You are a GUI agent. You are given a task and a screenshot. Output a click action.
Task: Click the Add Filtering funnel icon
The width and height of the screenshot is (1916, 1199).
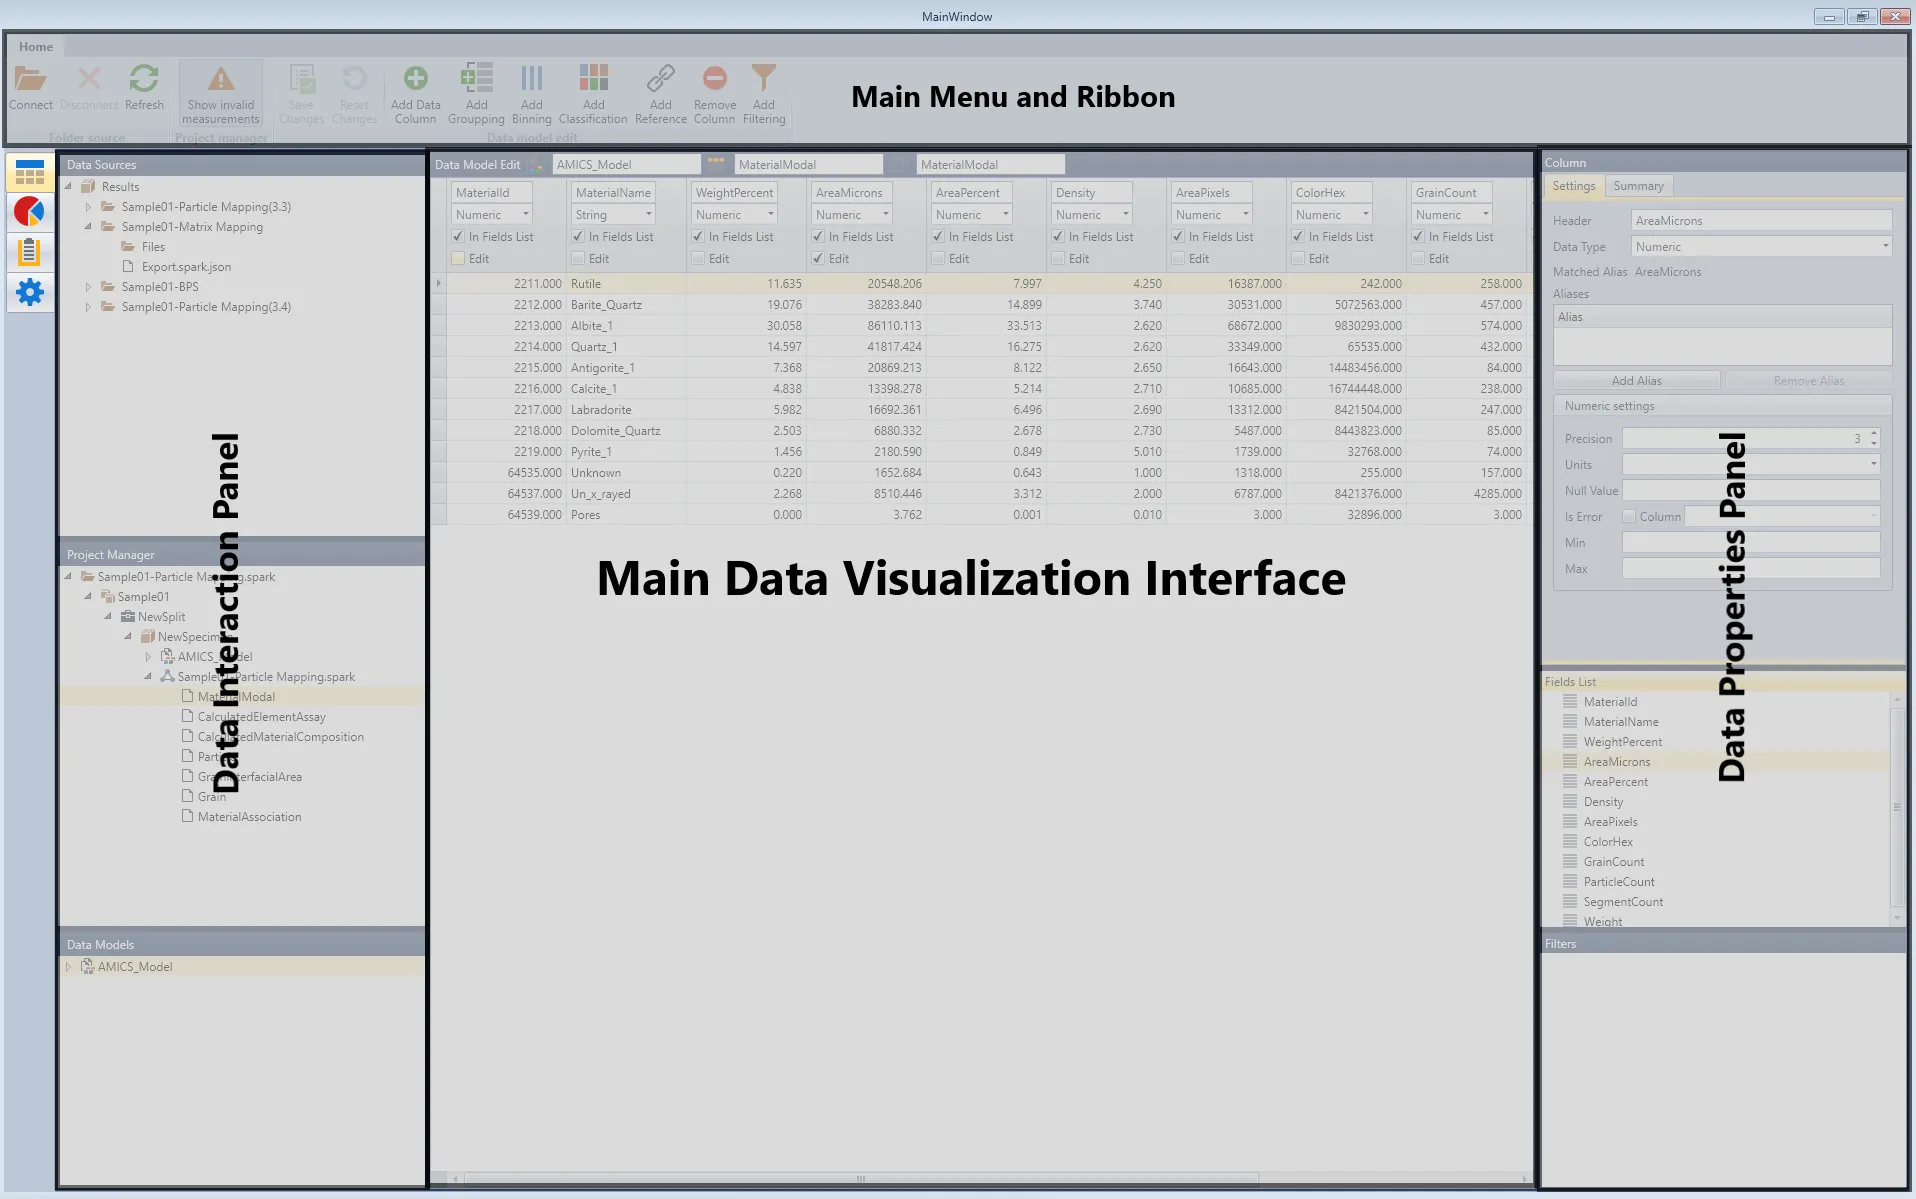pyautogui.click(x=764, y=78)
